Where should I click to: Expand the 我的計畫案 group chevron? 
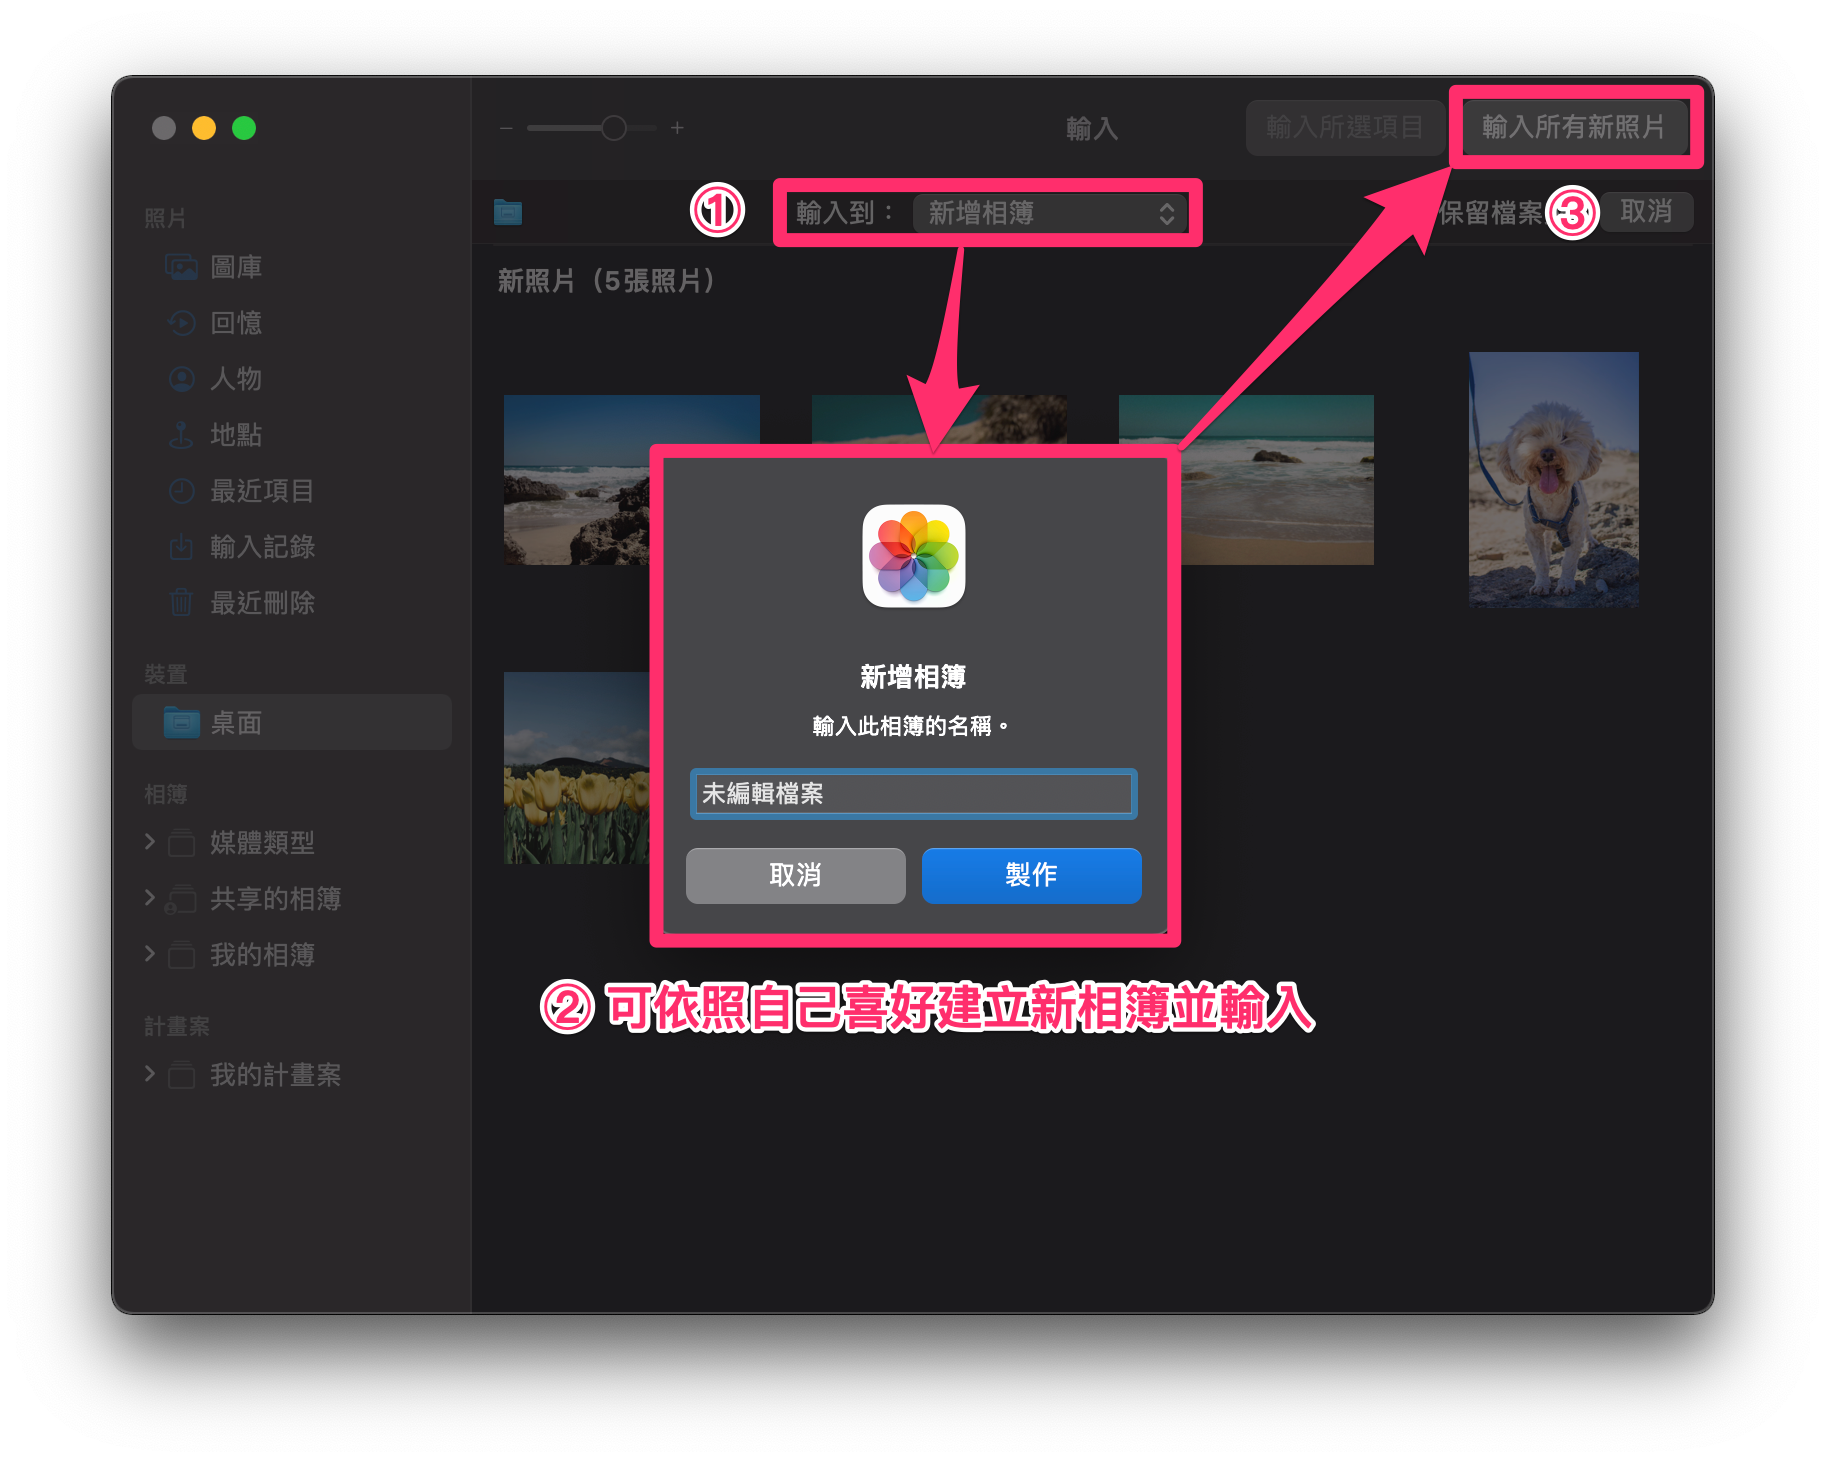click(149, 1074)
